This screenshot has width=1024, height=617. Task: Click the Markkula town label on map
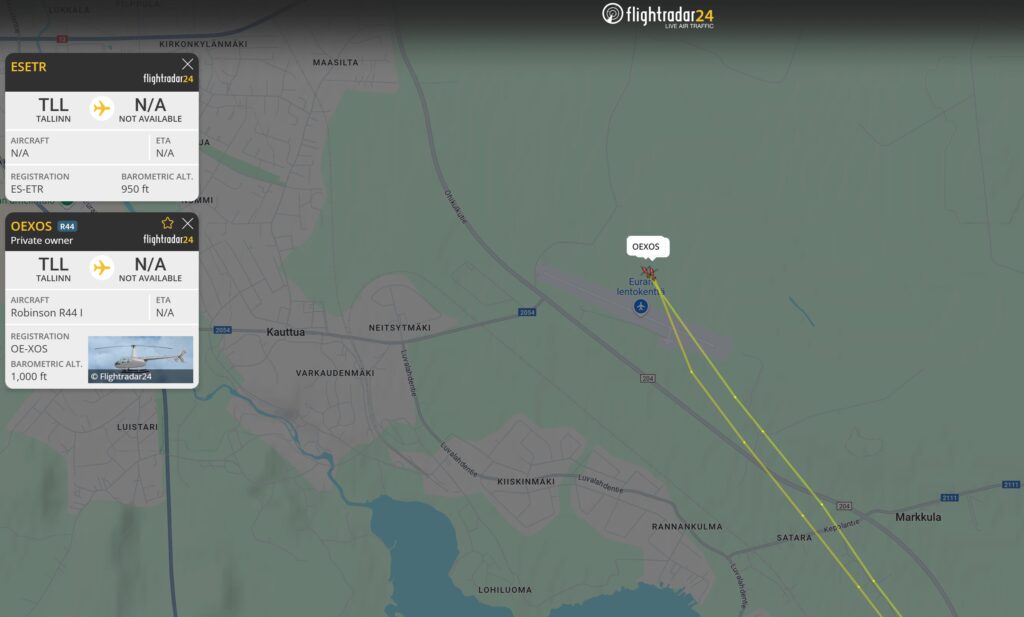click(x=918, y=517)
